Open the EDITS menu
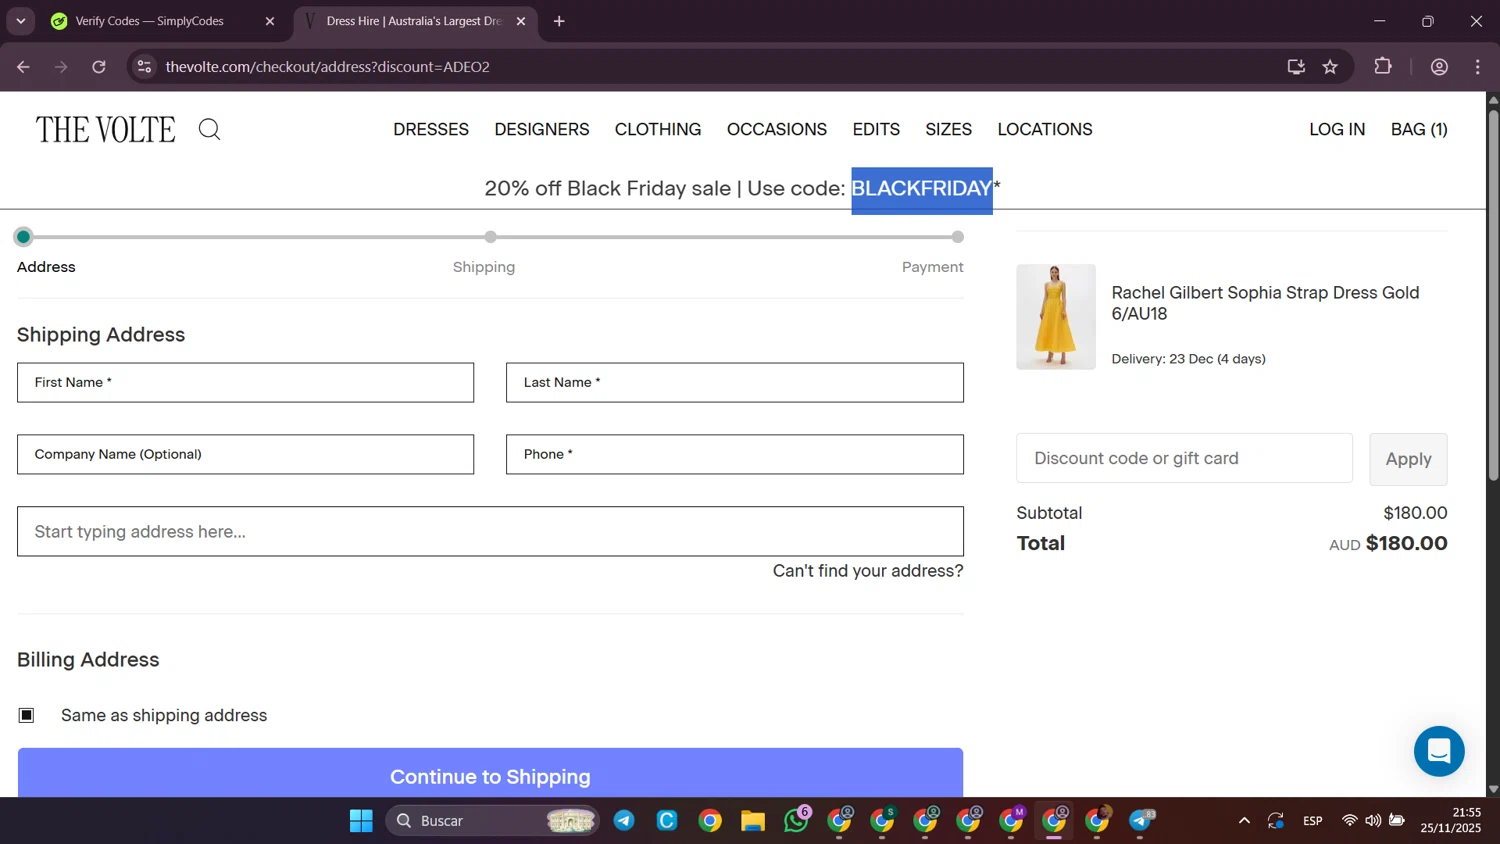This screenshot has height=844, width=1500. click(876, 129)
